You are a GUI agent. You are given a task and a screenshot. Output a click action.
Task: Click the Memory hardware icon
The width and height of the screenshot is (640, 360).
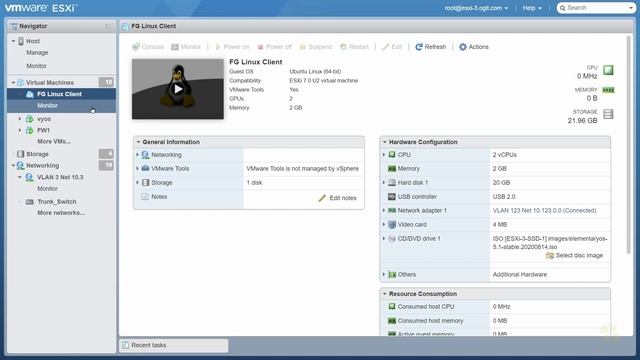[392, 169]
